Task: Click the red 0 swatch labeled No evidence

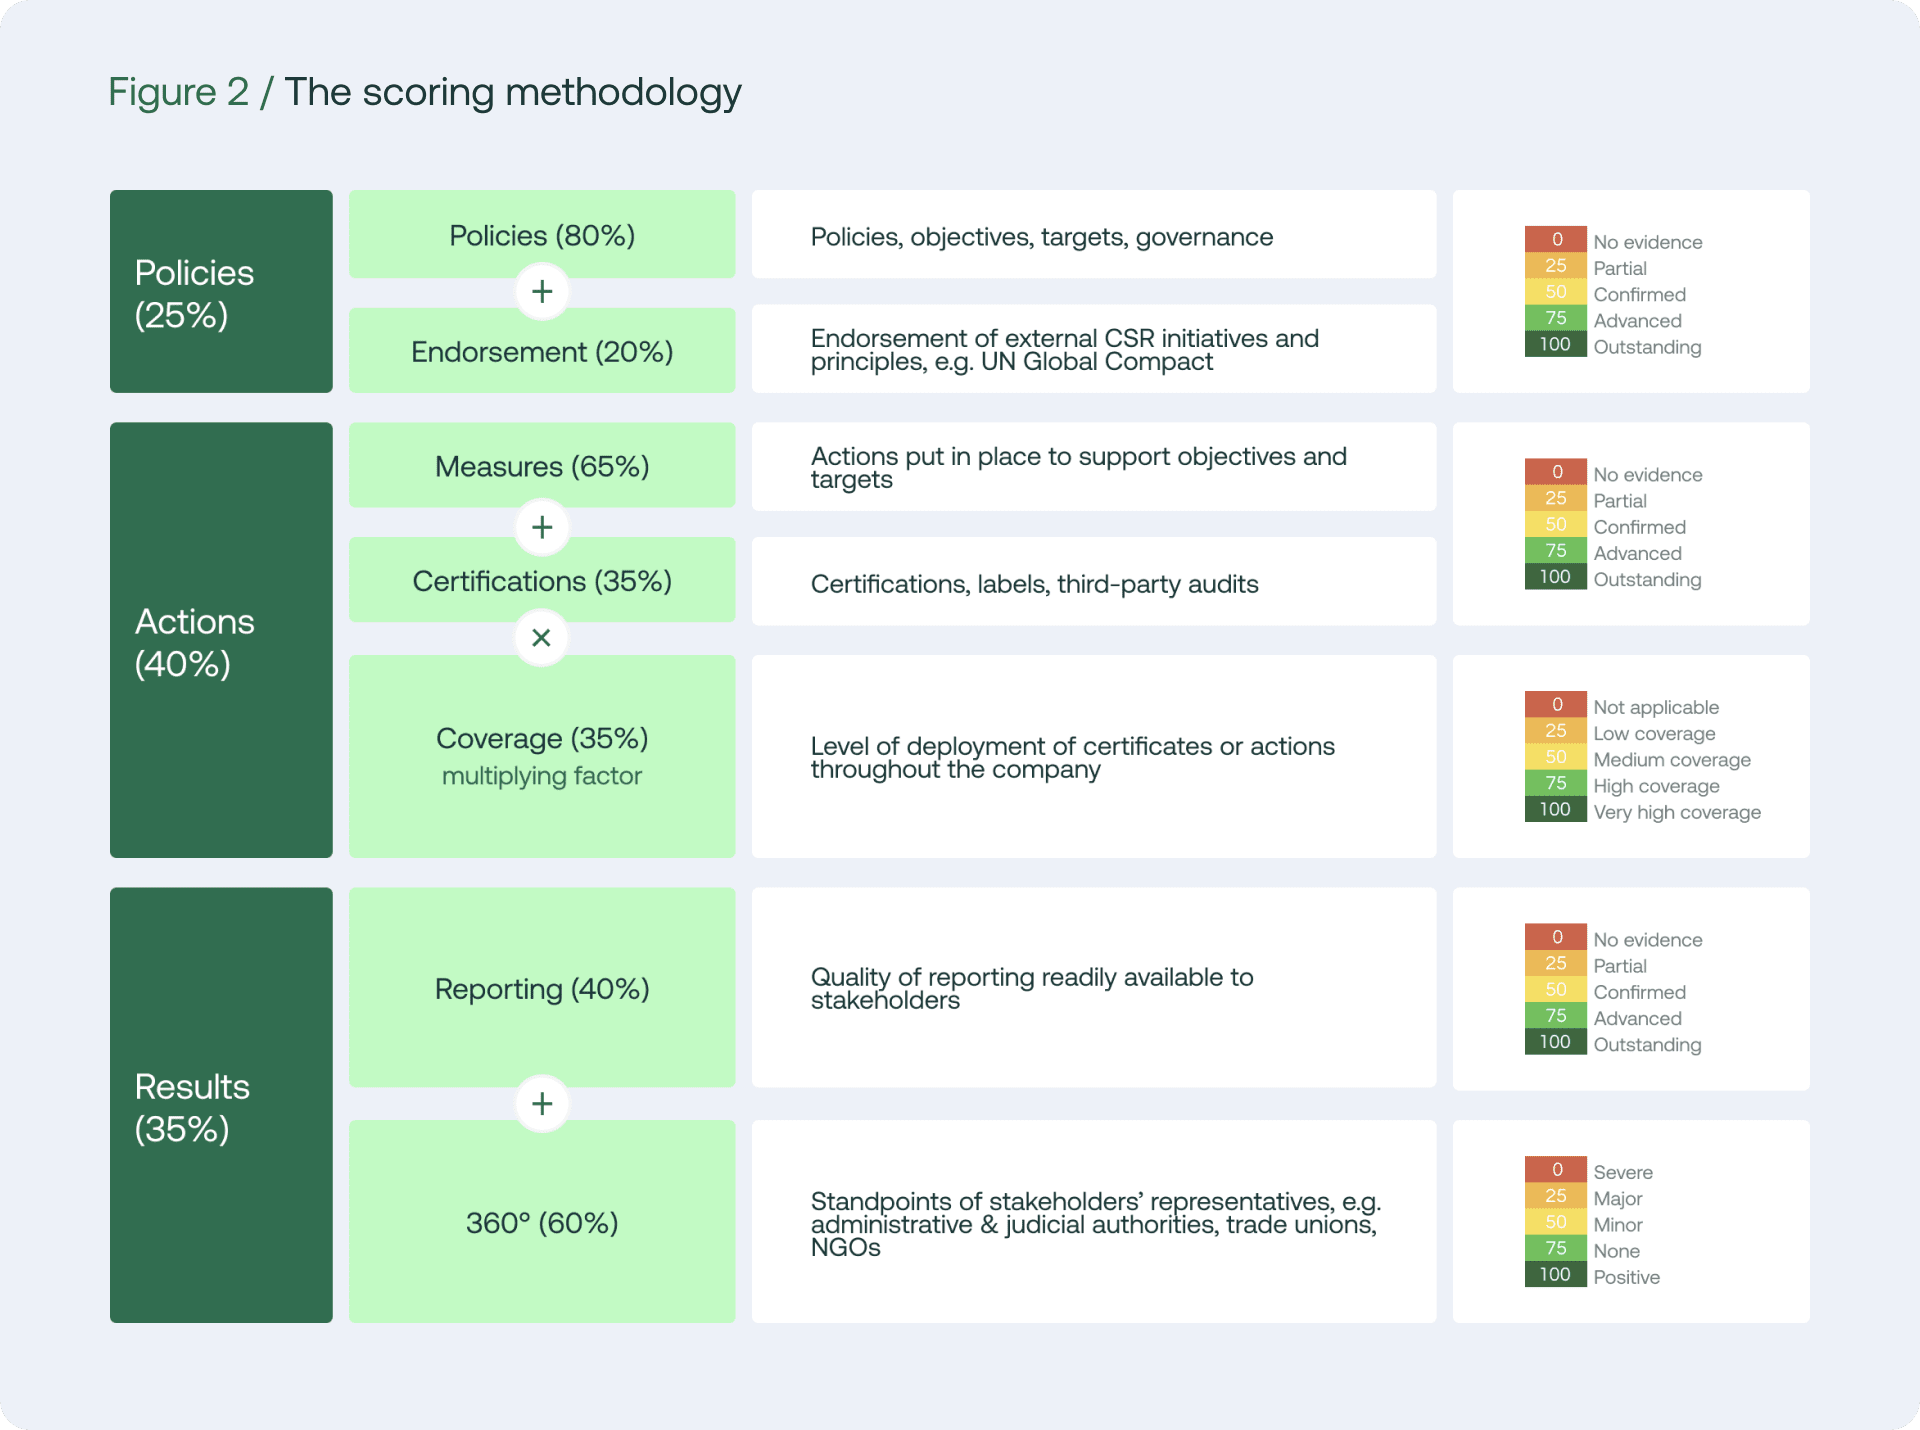Action: pos(1554,239)
